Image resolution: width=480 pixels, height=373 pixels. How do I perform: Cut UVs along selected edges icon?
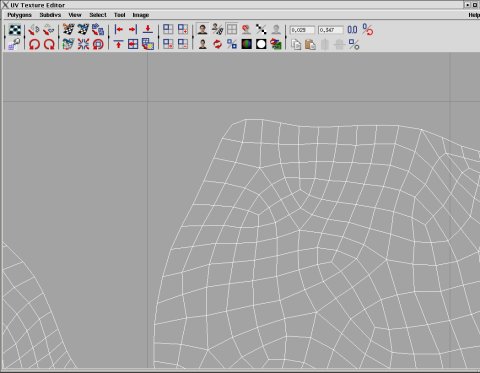click(69, 30)
